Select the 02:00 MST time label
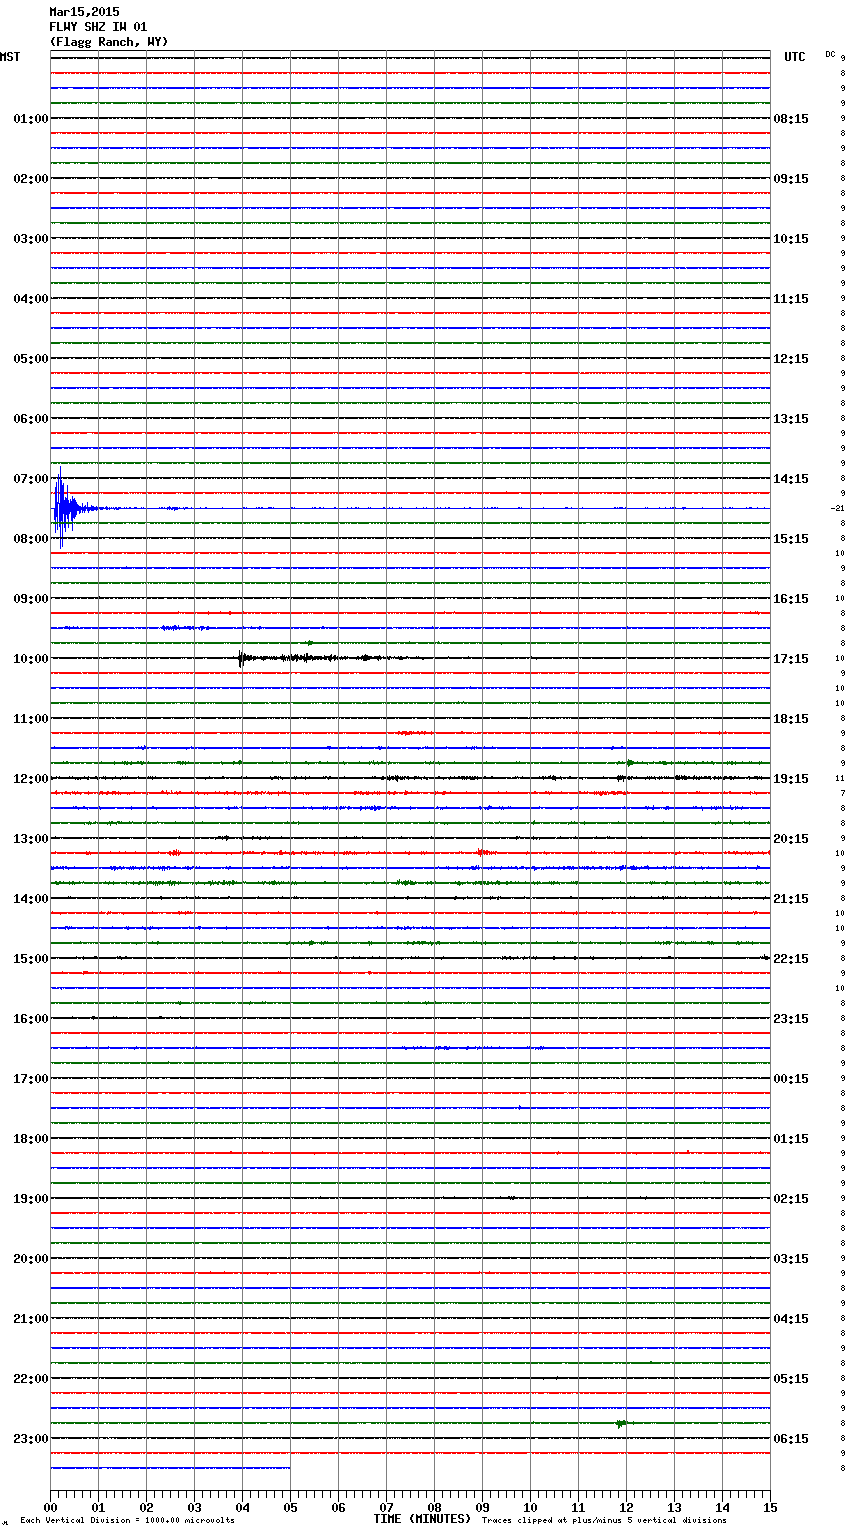The width and height of the screenshot is (850, 1534). point(30,179)
